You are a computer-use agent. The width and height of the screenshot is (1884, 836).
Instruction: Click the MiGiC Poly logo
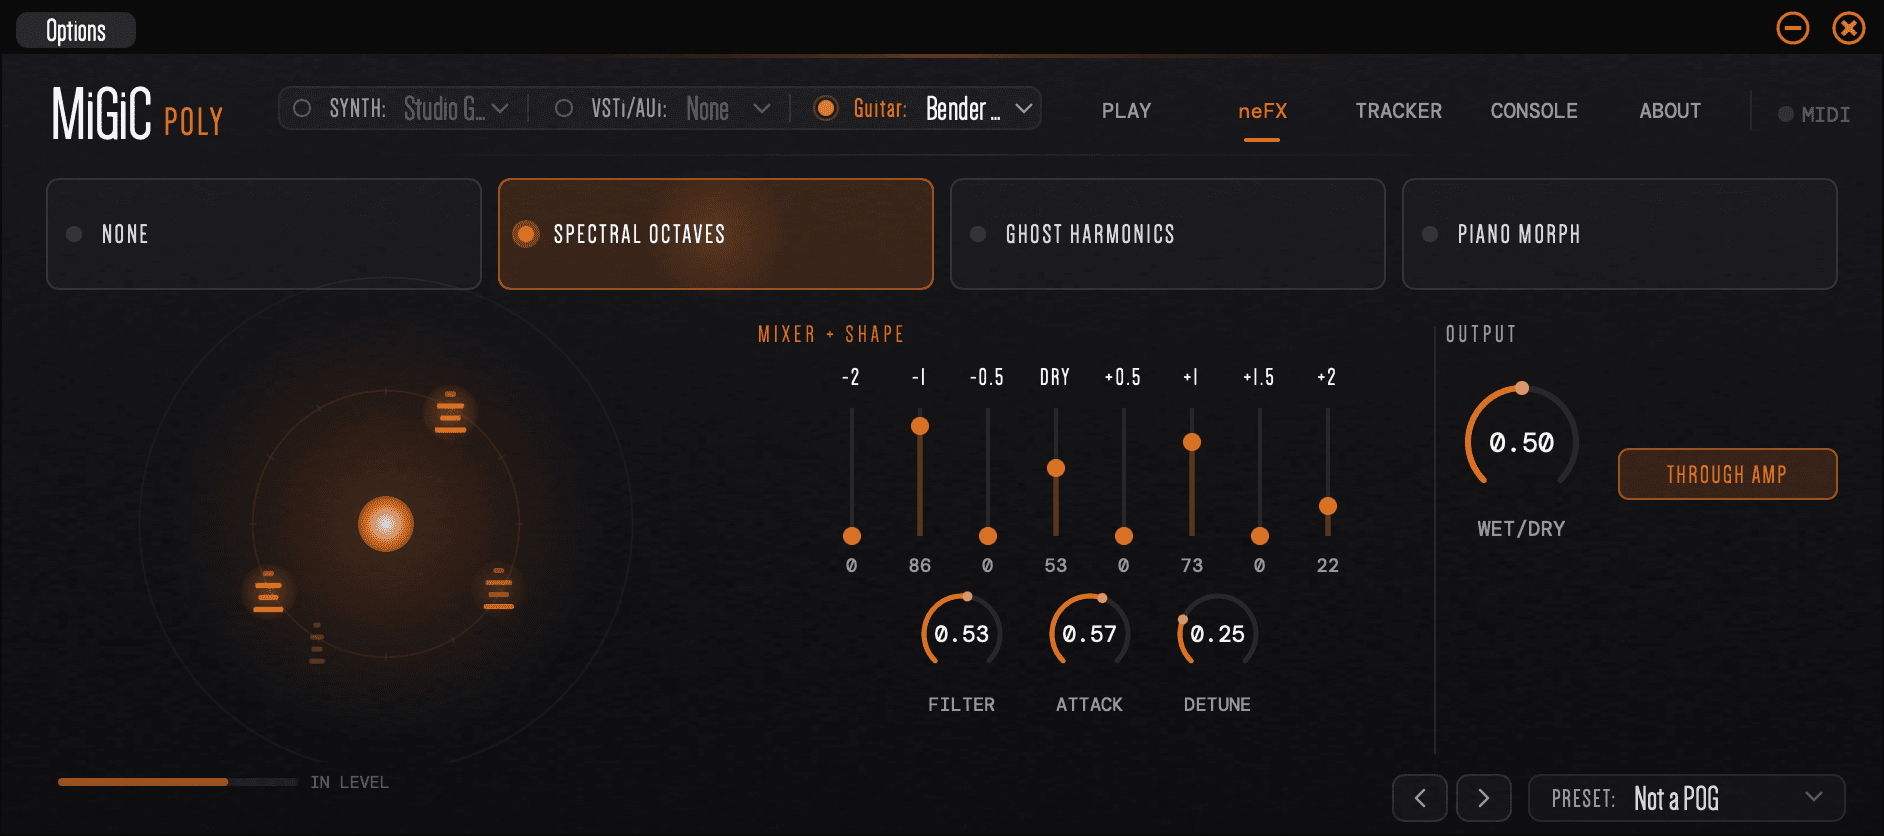click(x=137, y=113)
